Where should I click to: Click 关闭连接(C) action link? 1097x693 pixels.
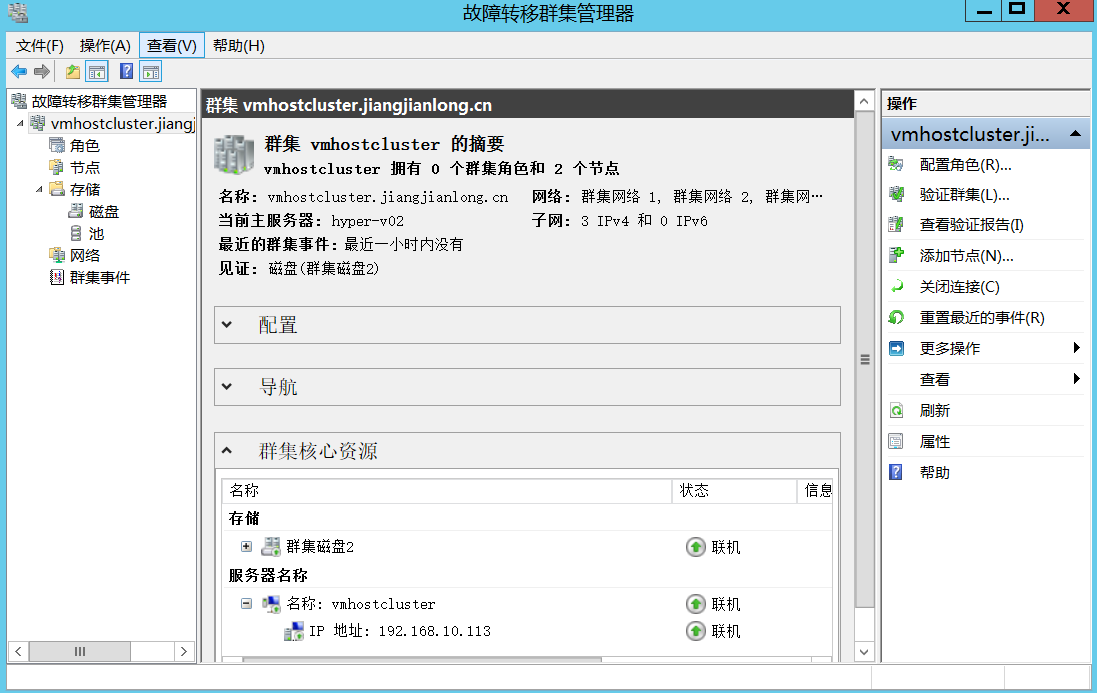[x=959, y=286]
